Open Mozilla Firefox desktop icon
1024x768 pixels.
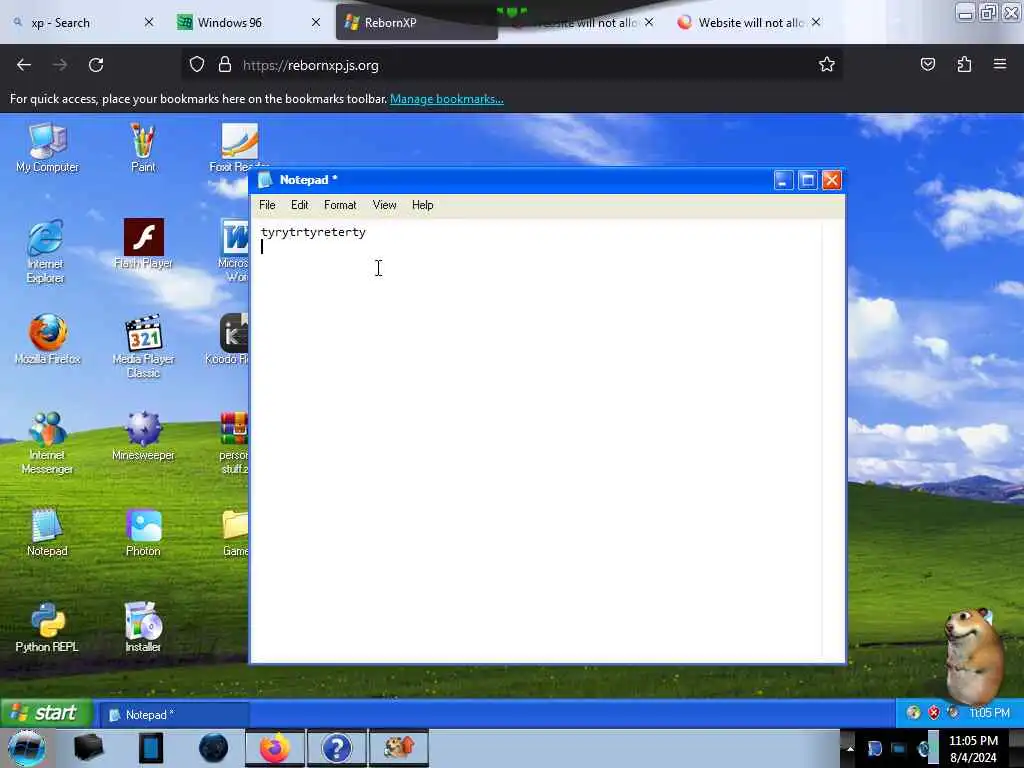(x=47, y=340)
